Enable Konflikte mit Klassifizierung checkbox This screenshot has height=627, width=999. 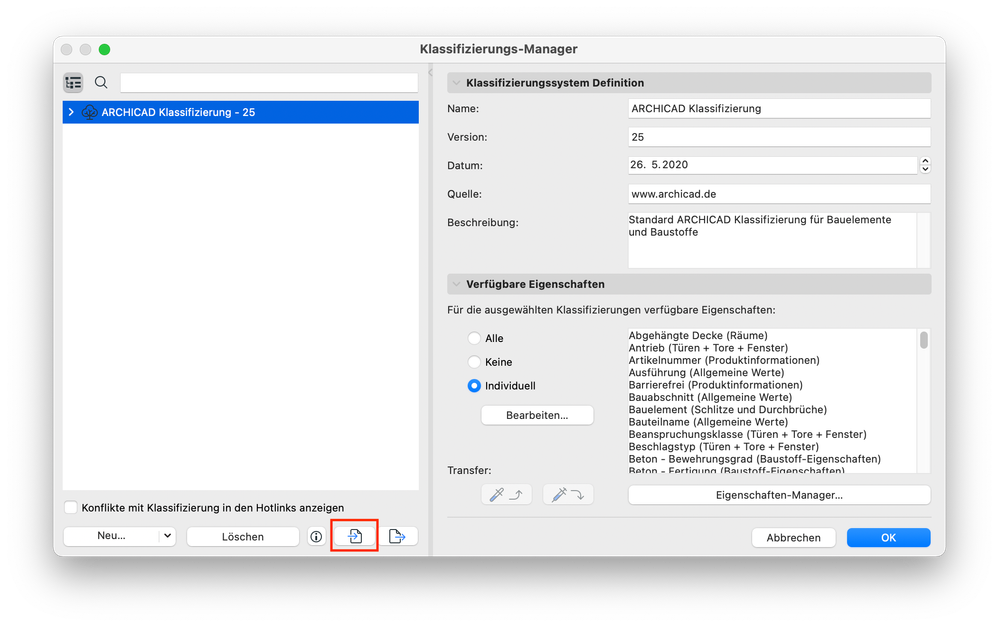click(x=71, y=507)
